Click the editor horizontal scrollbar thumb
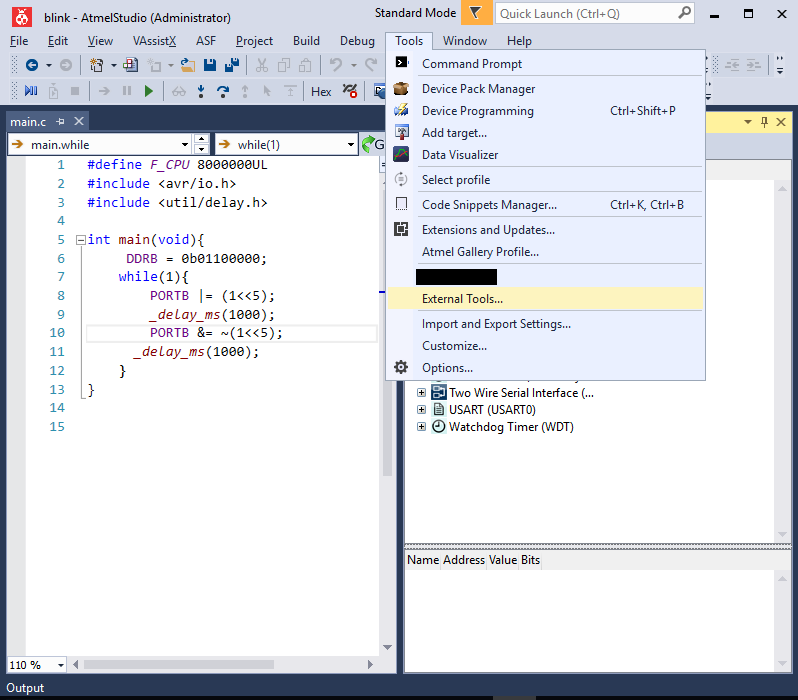The image size is (798, 700). (179, 664)
